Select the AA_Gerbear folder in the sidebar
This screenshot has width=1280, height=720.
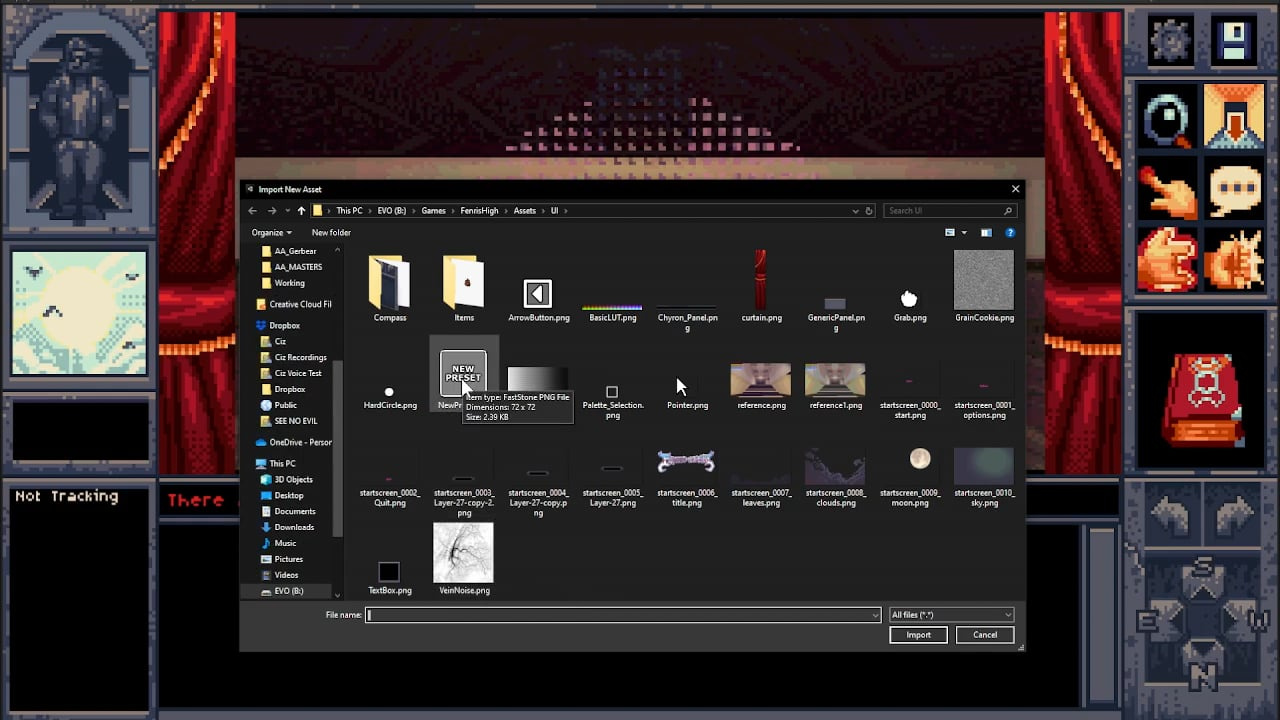[x=296, y=251]
